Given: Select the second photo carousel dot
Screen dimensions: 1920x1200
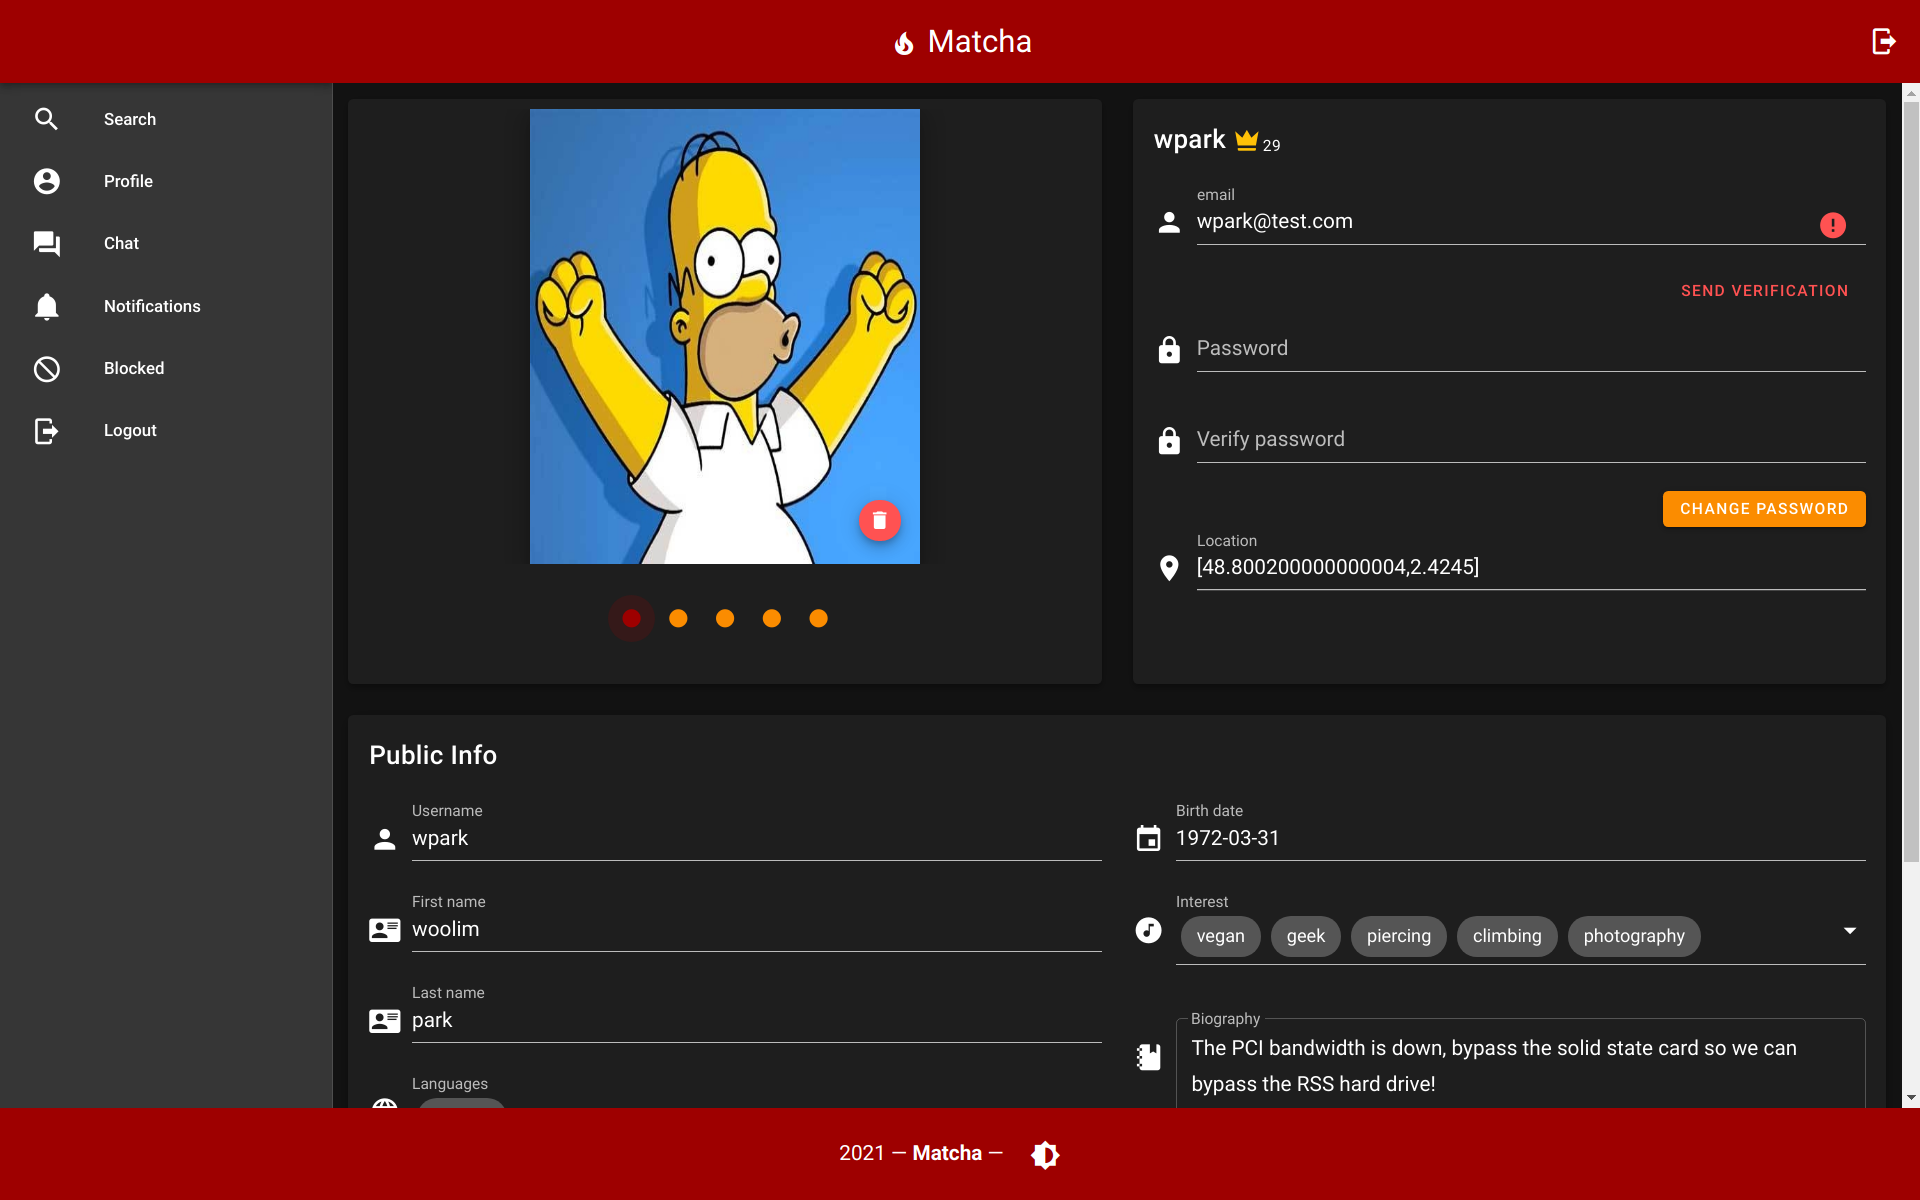Looking at the screenshot, I should coord(678,619).
